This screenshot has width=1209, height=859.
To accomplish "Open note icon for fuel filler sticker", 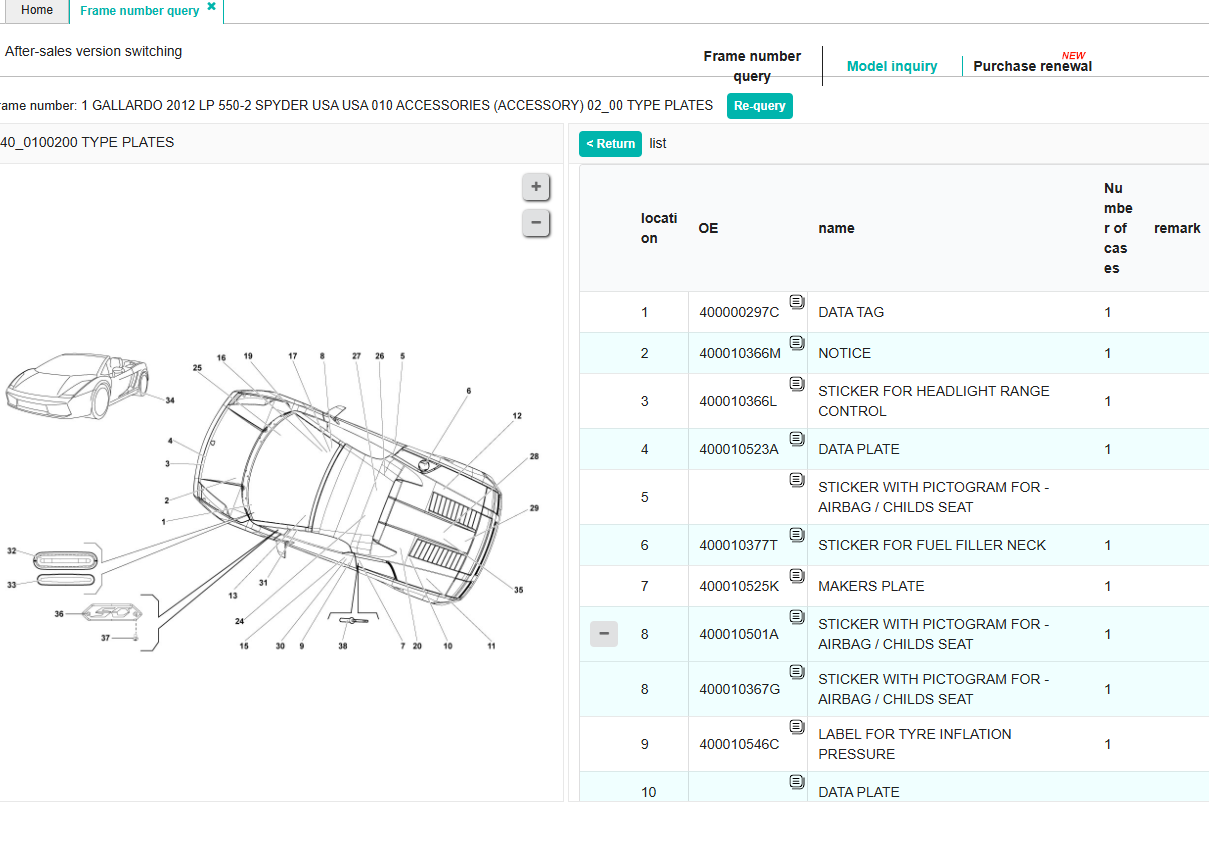I will click(x=796, y=535).
